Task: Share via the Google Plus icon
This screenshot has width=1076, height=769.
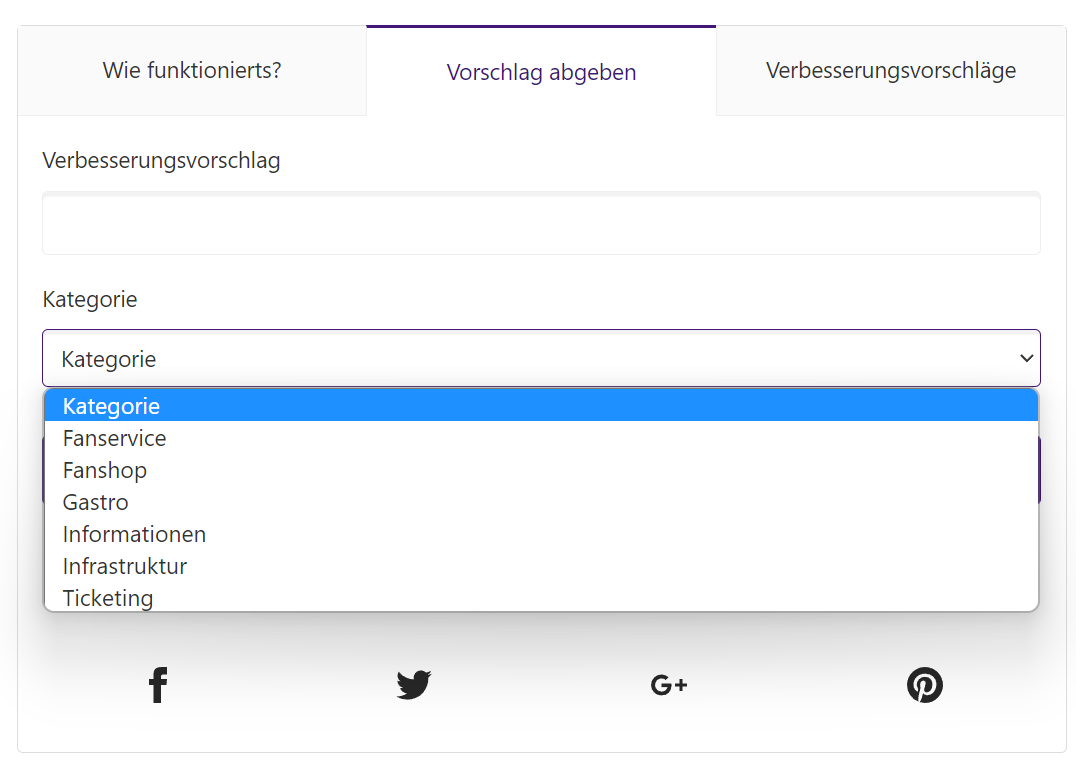Action: 669,685
